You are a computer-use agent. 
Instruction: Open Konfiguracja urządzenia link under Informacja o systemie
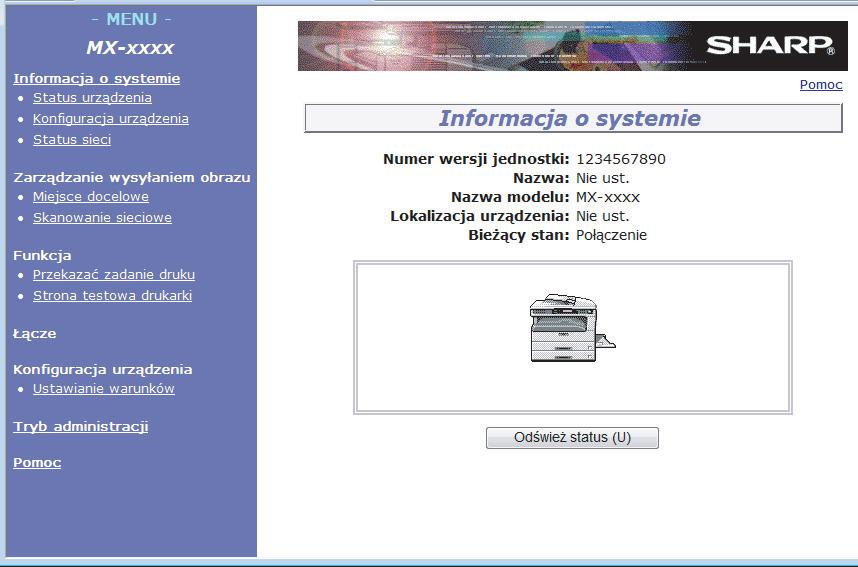(x=111, y=118)
